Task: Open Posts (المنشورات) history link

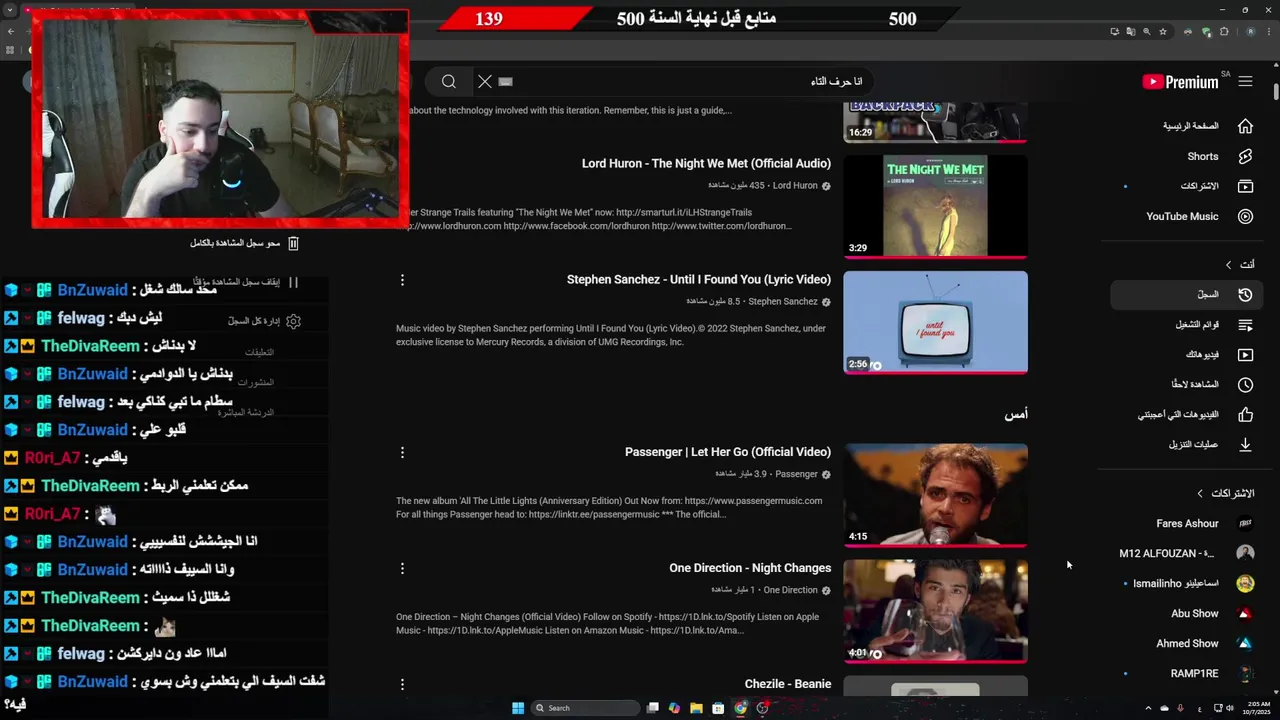Action: [256, 382]
